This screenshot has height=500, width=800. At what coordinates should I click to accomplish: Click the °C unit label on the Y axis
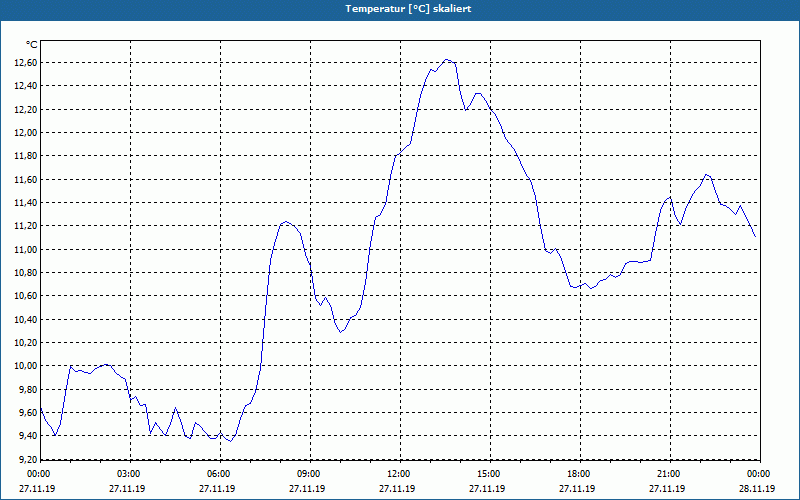coord(32,45)
